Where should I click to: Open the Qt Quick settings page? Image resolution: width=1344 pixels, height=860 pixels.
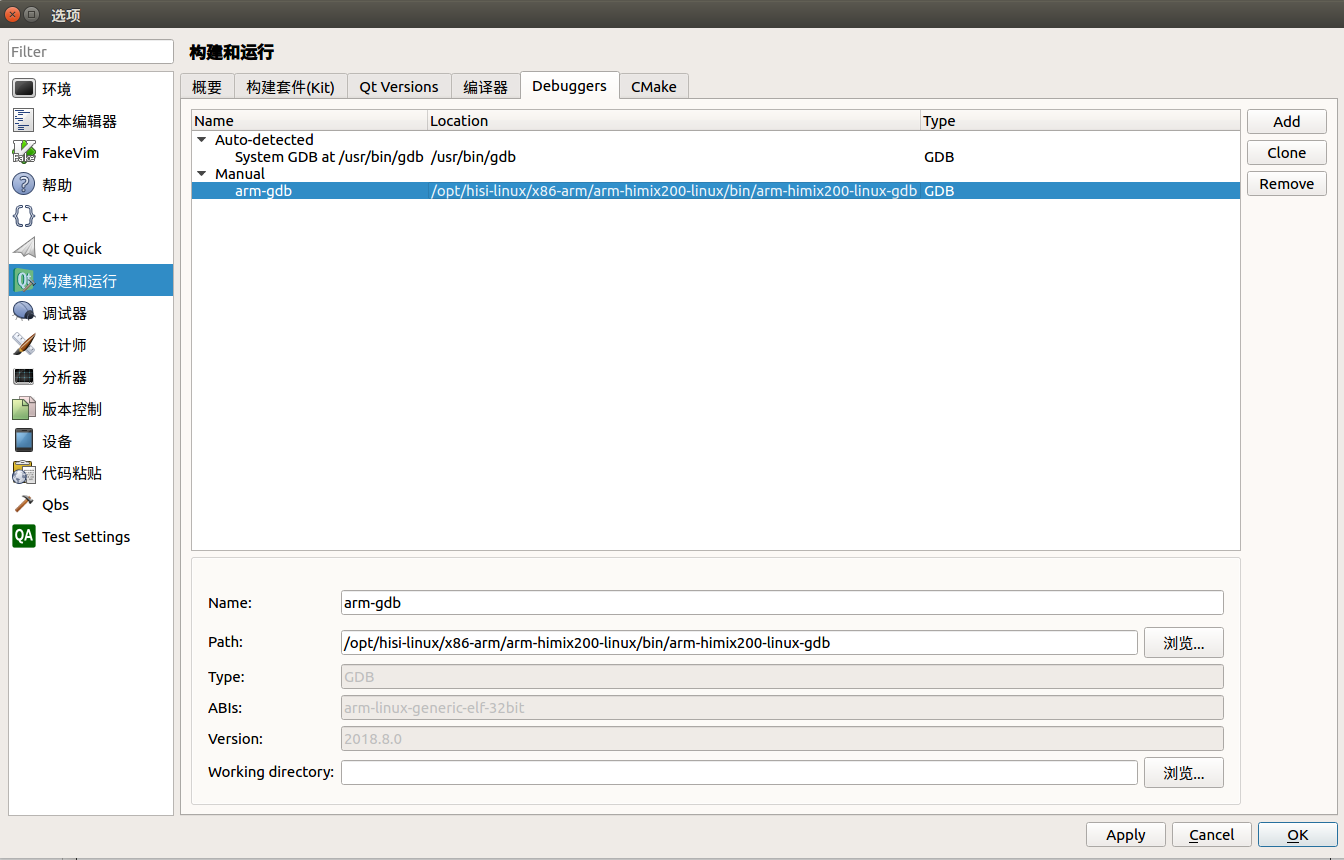pos(70,248)
